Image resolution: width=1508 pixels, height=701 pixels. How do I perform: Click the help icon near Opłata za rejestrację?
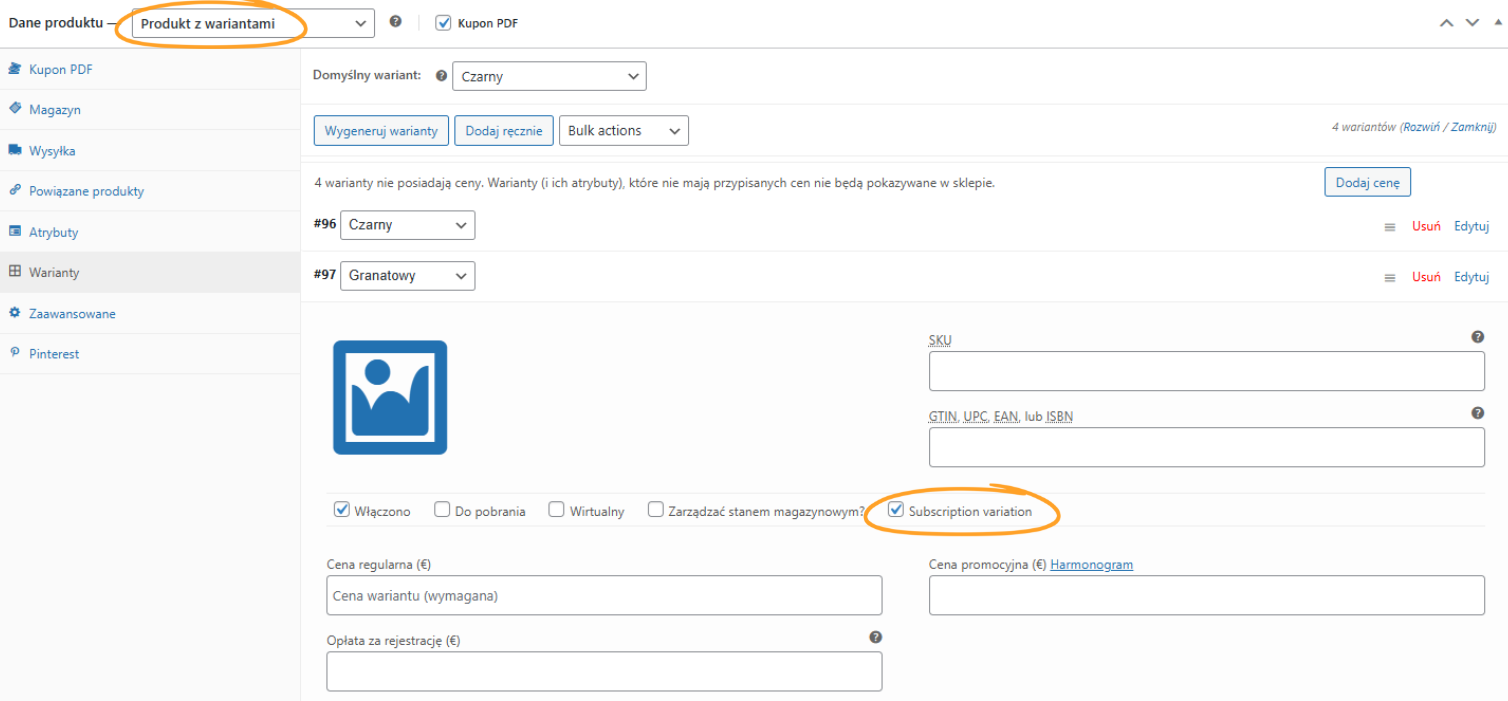[875, 636]
